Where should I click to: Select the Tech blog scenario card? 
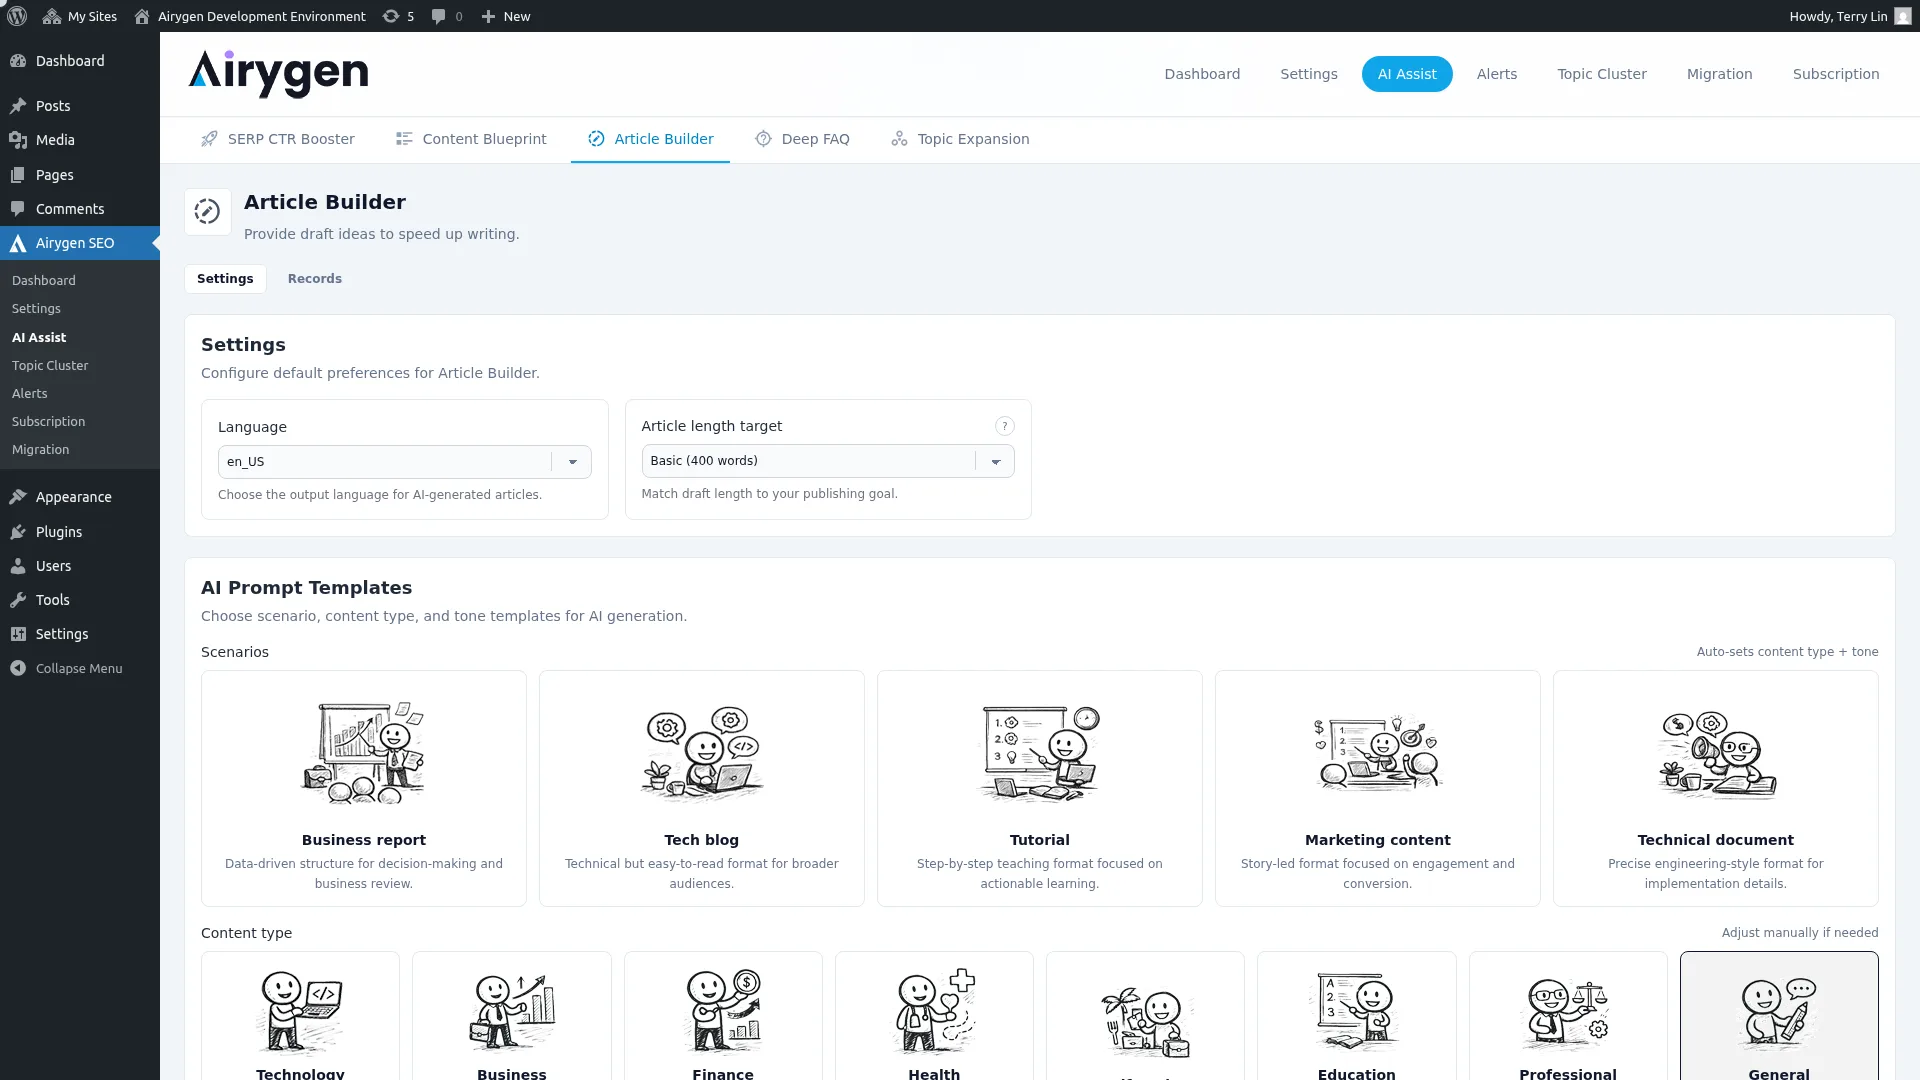[x=702, y=789]
